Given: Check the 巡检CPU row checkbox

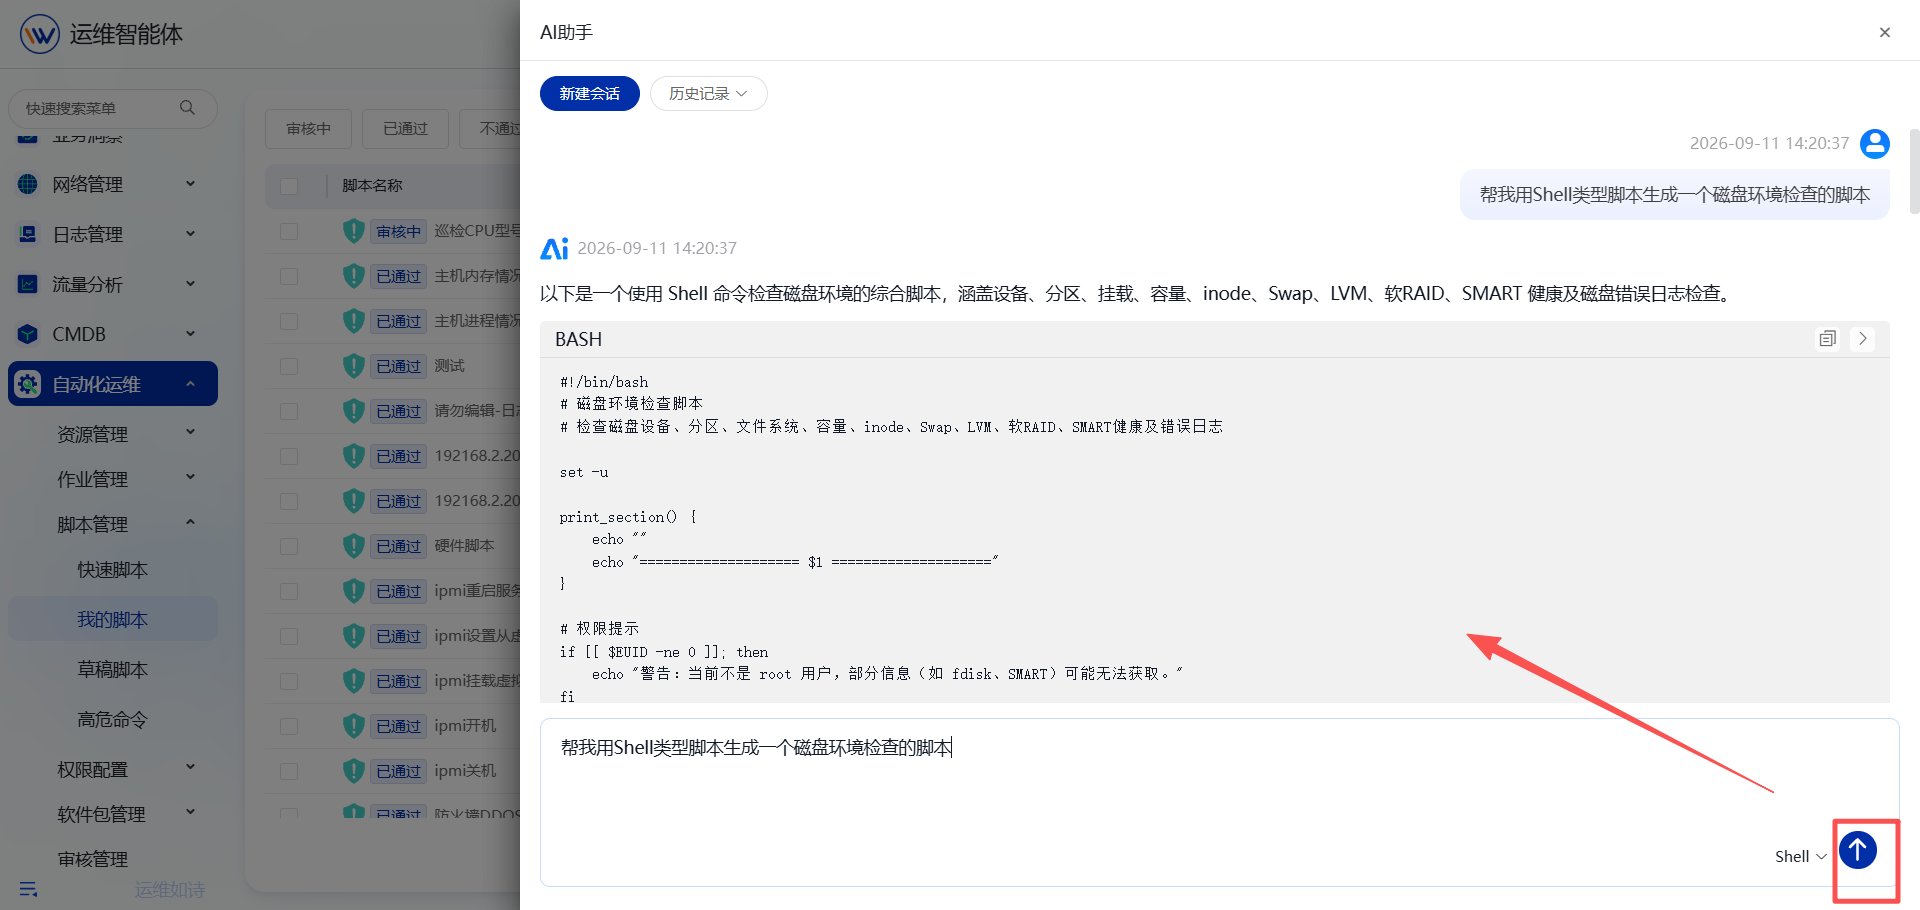Looking at the screenshot, I should point(289,231).
